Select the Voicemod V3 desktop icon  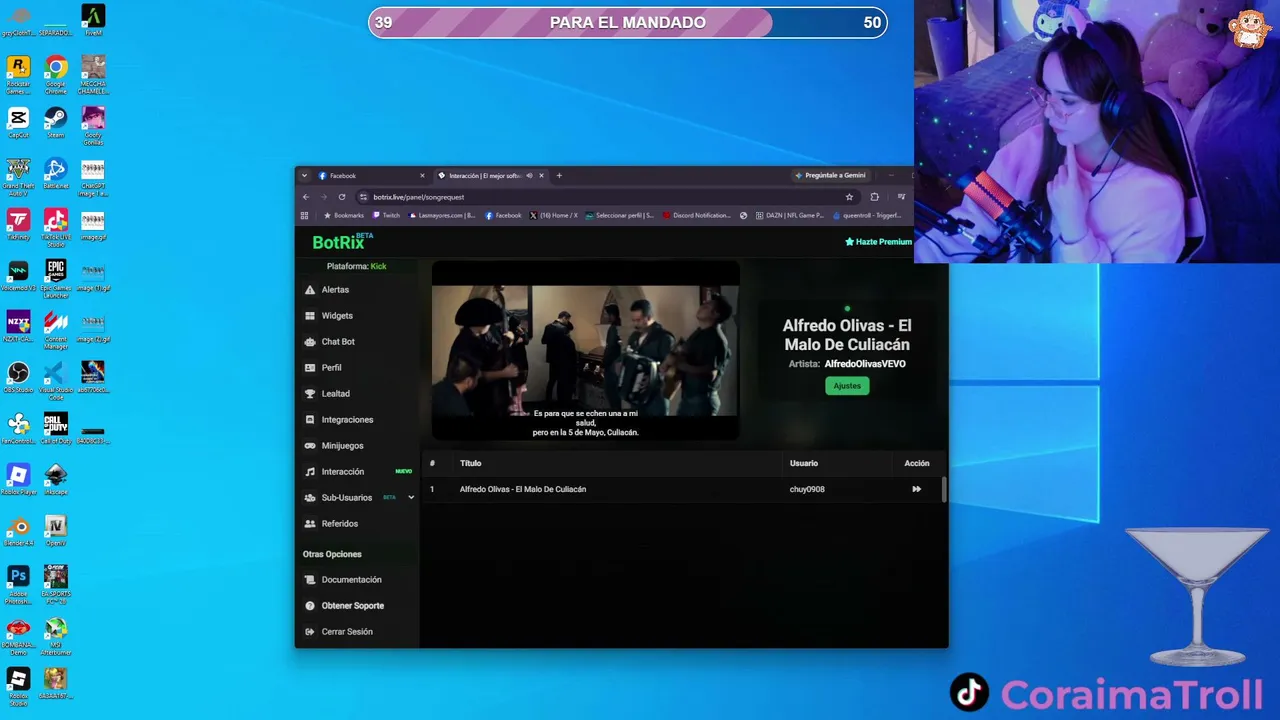tap(18, 276)
